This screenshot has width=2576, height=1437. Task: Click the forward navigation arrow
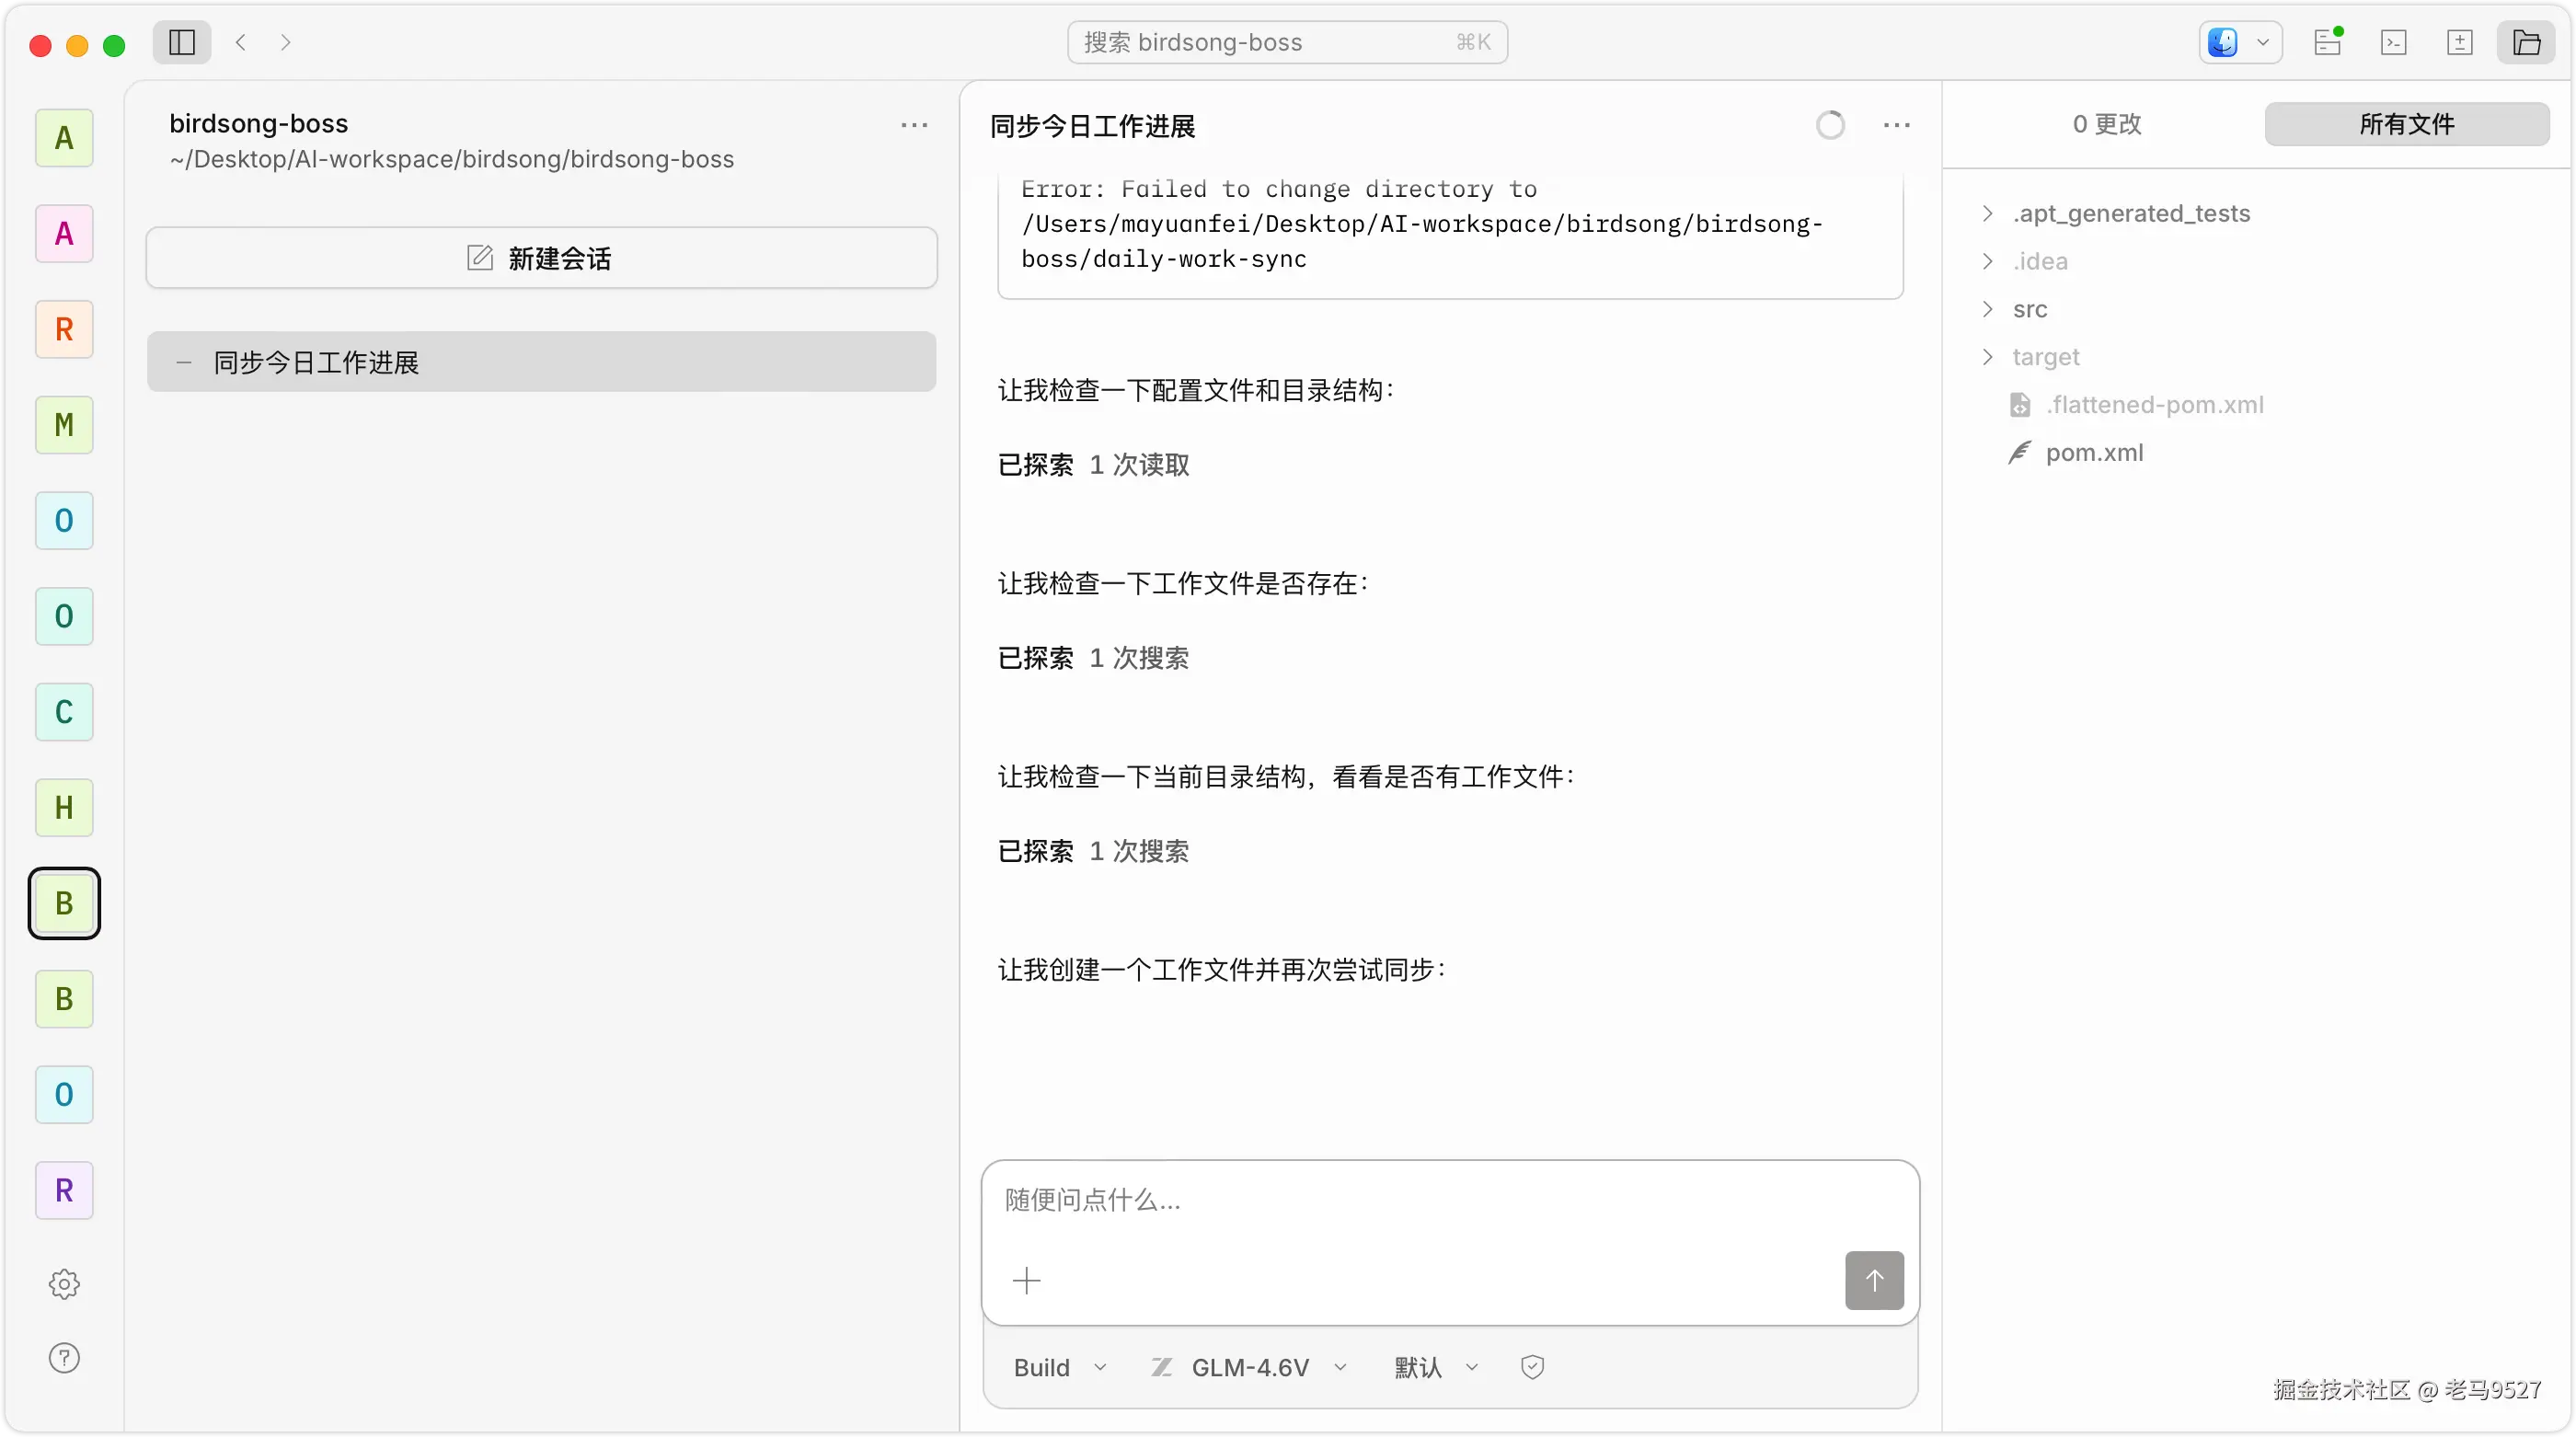286,42
